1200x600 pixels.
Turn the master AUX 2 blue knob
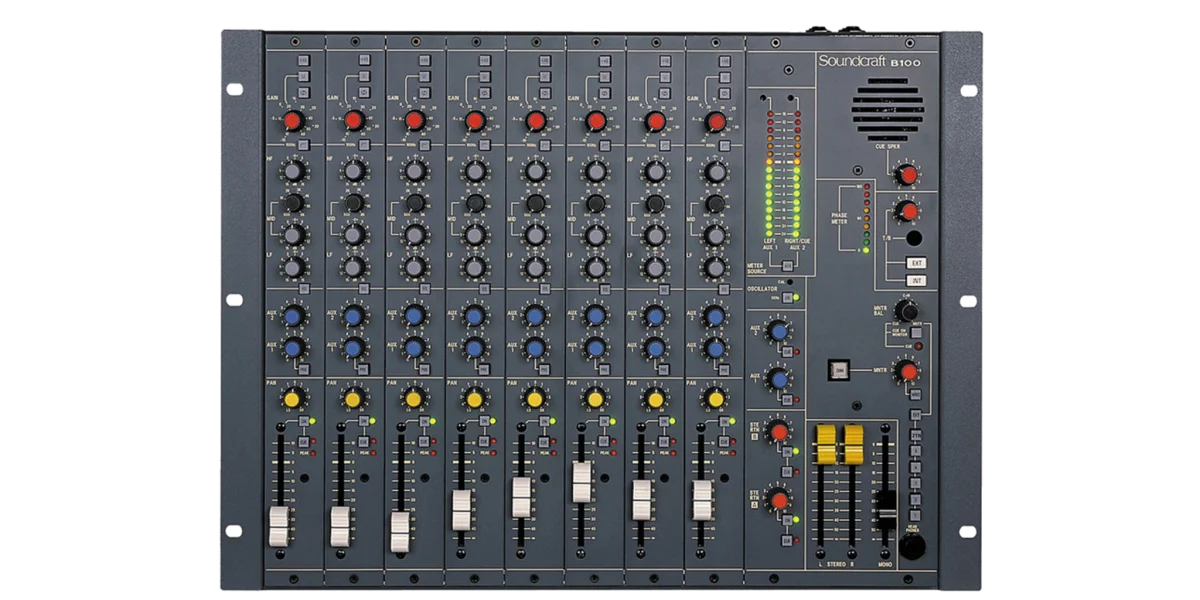[x=778, y=330]
